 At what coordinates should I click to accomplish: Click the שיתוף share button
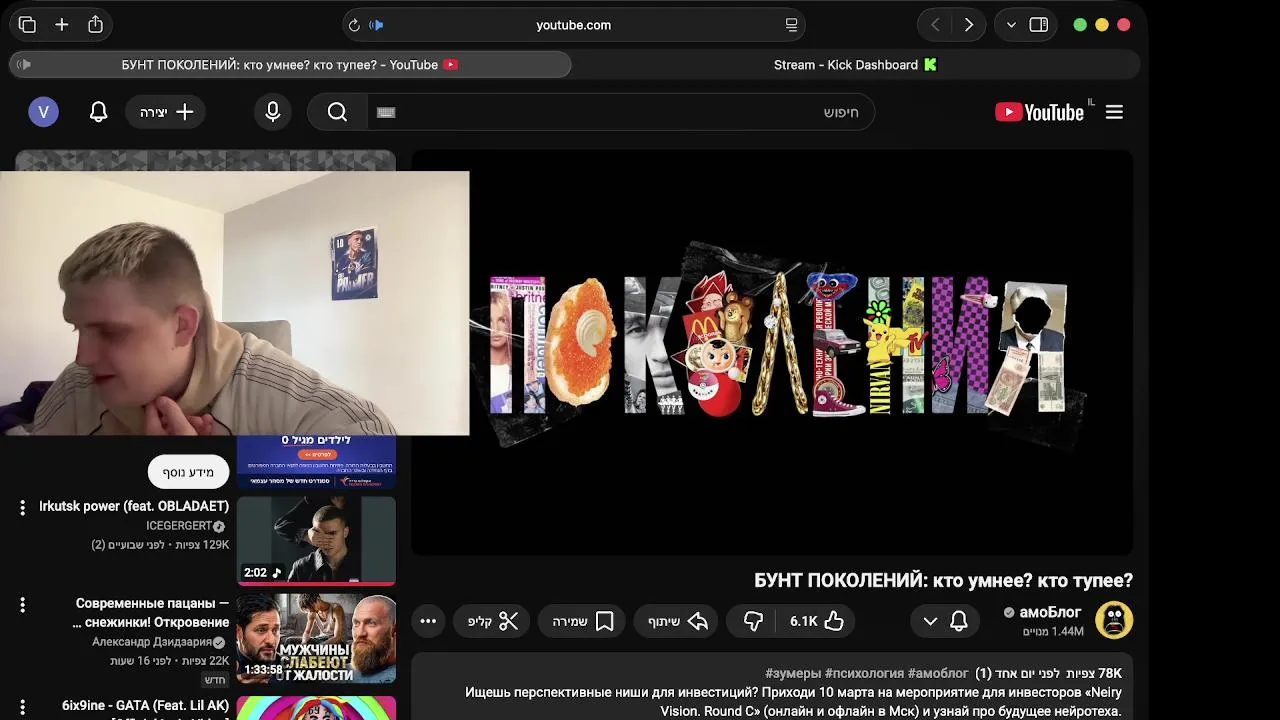point(677,621)
